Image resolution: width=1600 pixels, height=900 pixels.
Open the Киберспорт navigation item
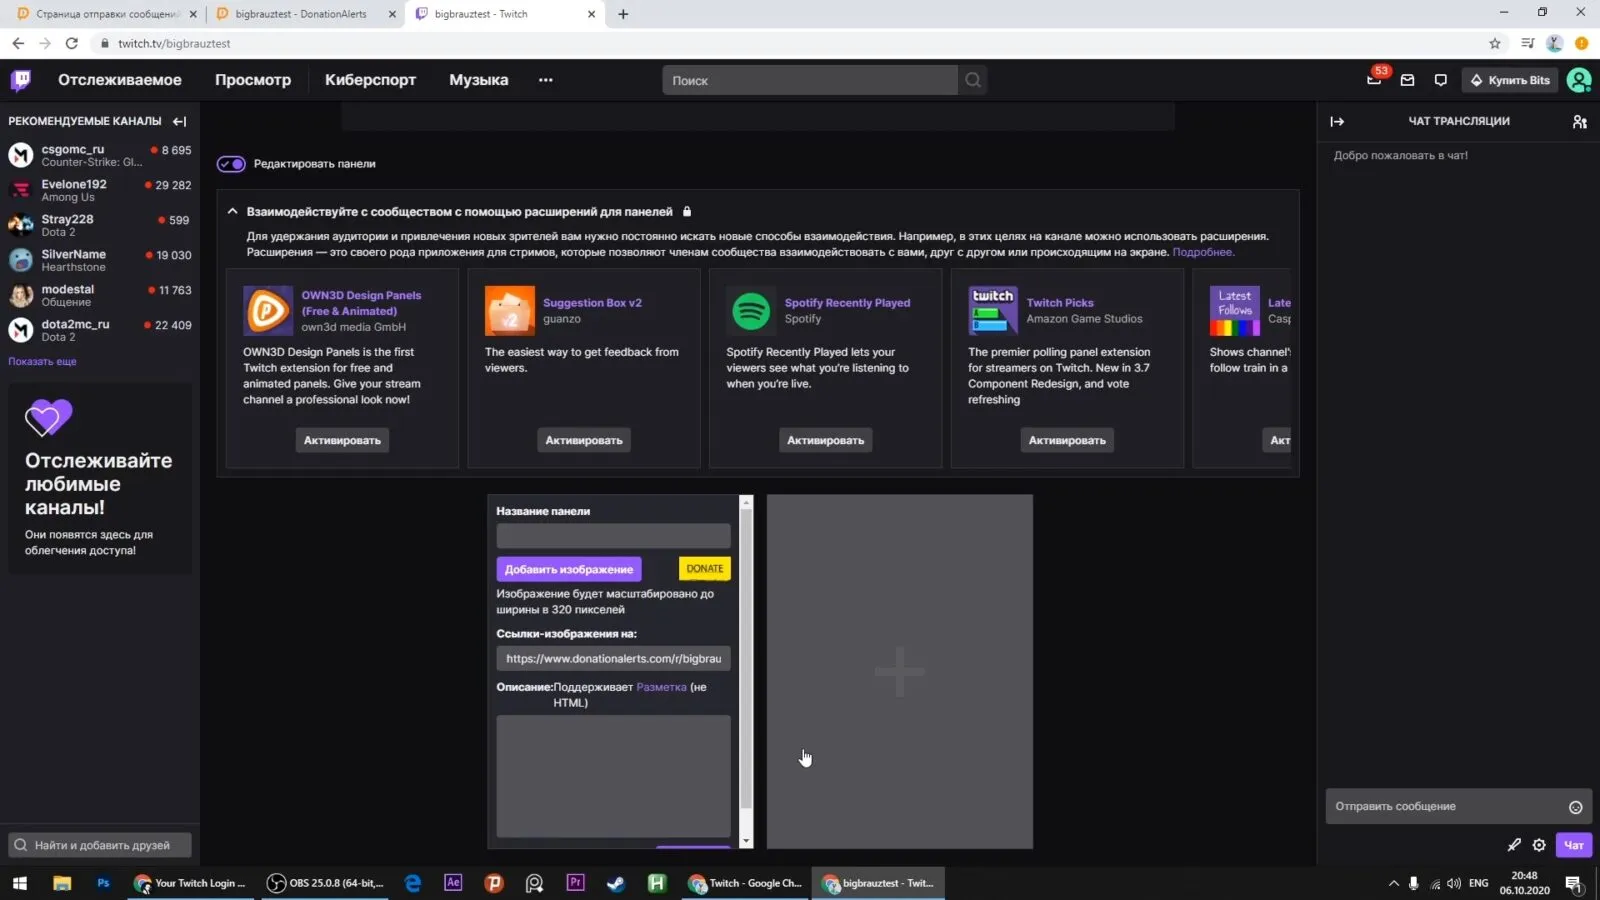tap(370, 80)
